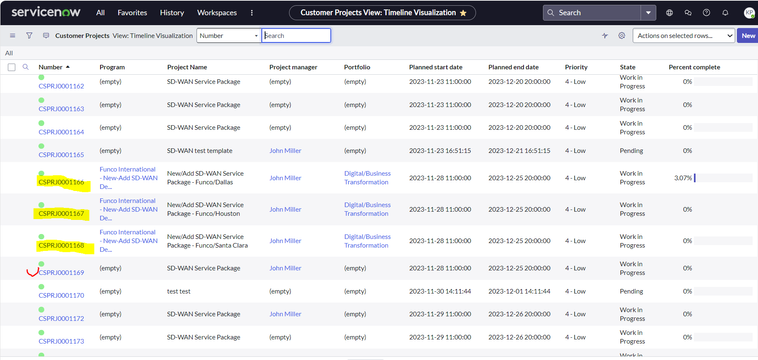Click the magnifier in the global search box
This screenshot has width=758, height=360.
[552, 13]
